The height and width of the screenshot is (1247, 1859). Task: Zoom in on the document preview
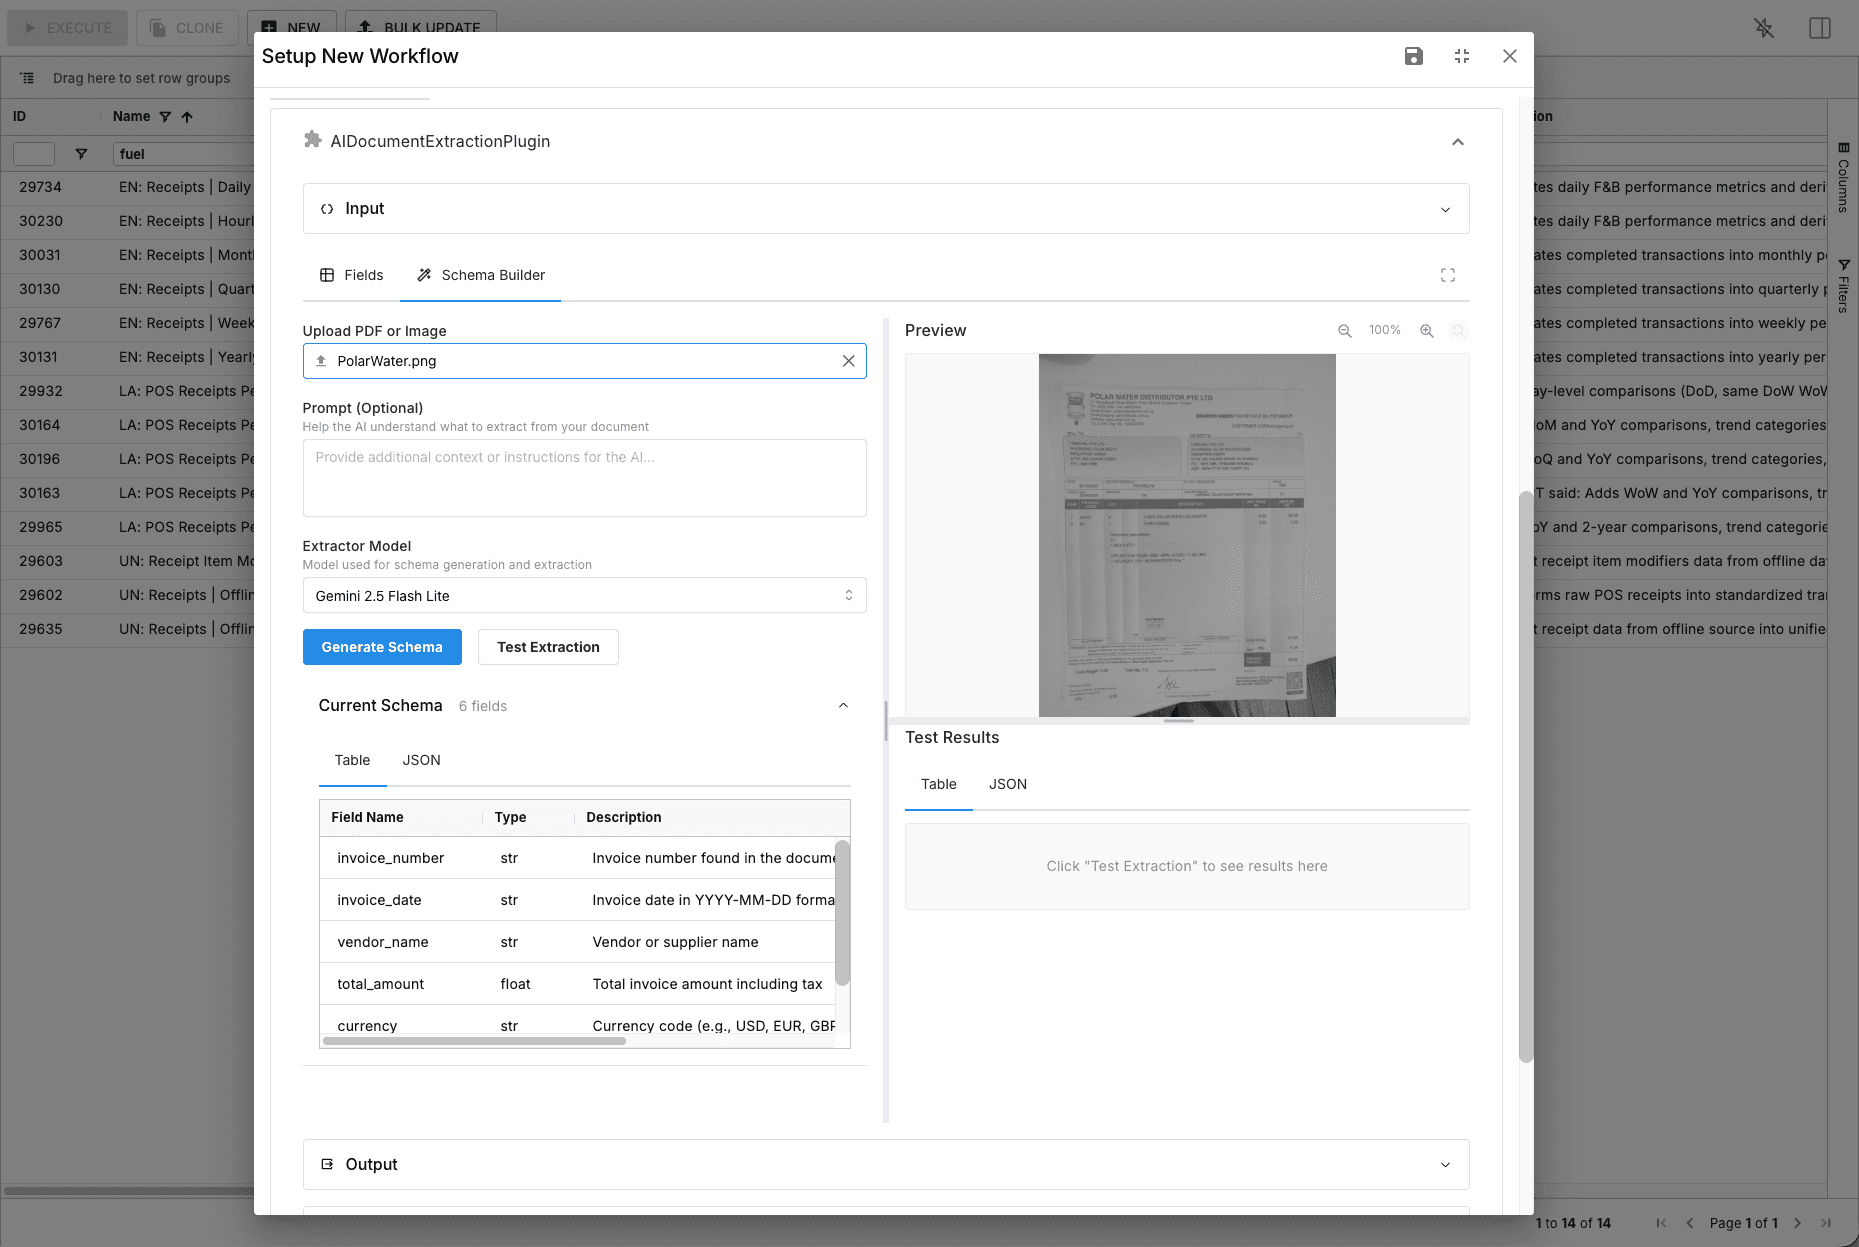pos(1426,331)
